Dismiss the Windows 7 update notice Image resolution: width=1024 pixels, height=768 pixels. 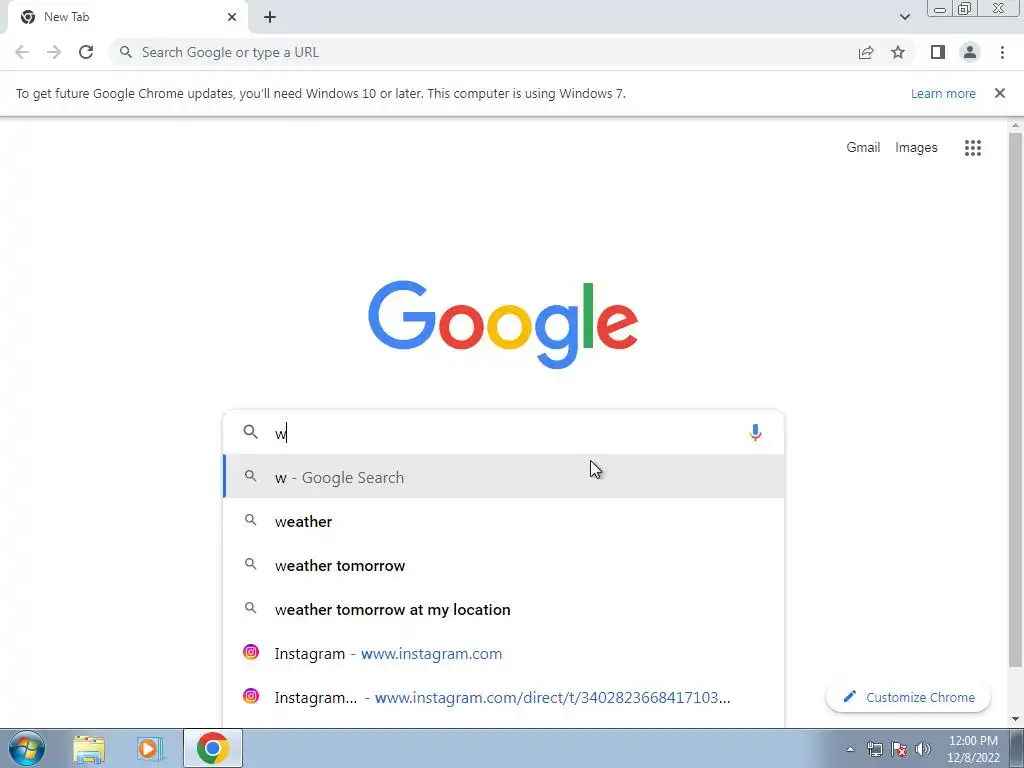(x=1000, y=93)
